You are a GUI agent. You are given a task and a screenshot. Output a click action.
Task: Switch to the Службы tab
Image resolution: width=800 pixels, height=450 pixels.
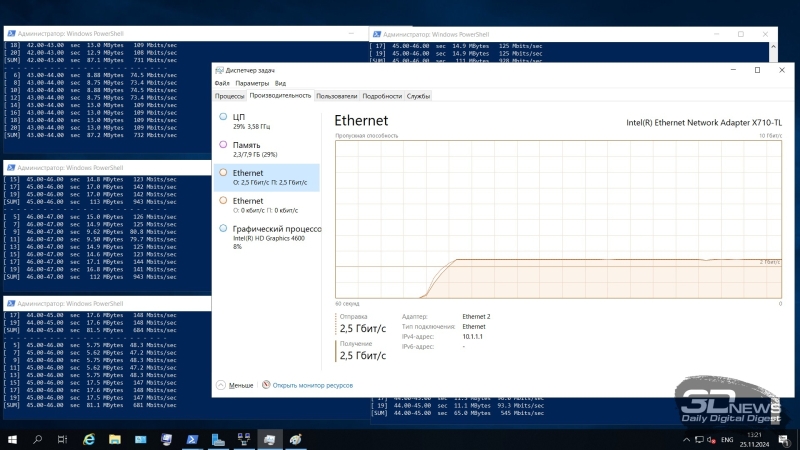[418, 96]
